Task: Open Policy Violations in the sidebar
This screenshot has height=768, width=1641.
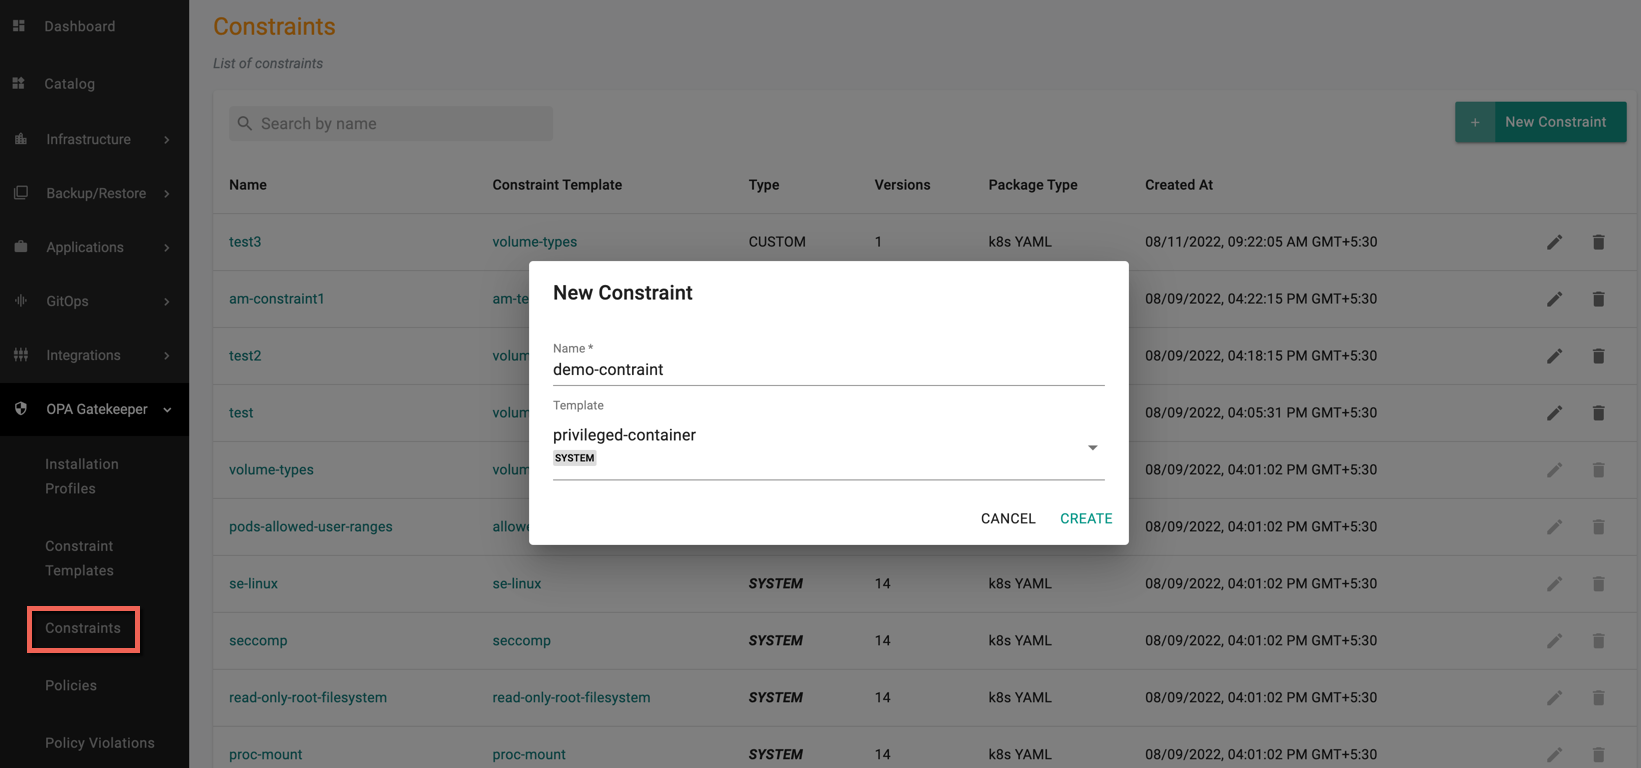Action: pyautogui.click(x=100, y=743)
